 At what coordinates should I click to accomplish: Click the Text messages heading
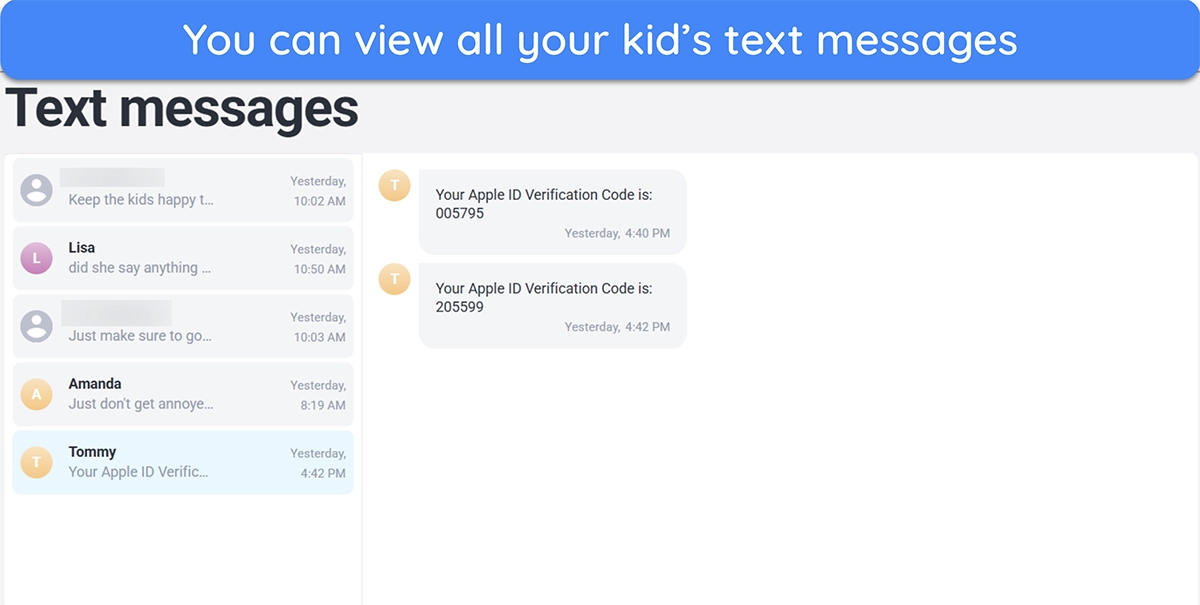tap(182, 108)
